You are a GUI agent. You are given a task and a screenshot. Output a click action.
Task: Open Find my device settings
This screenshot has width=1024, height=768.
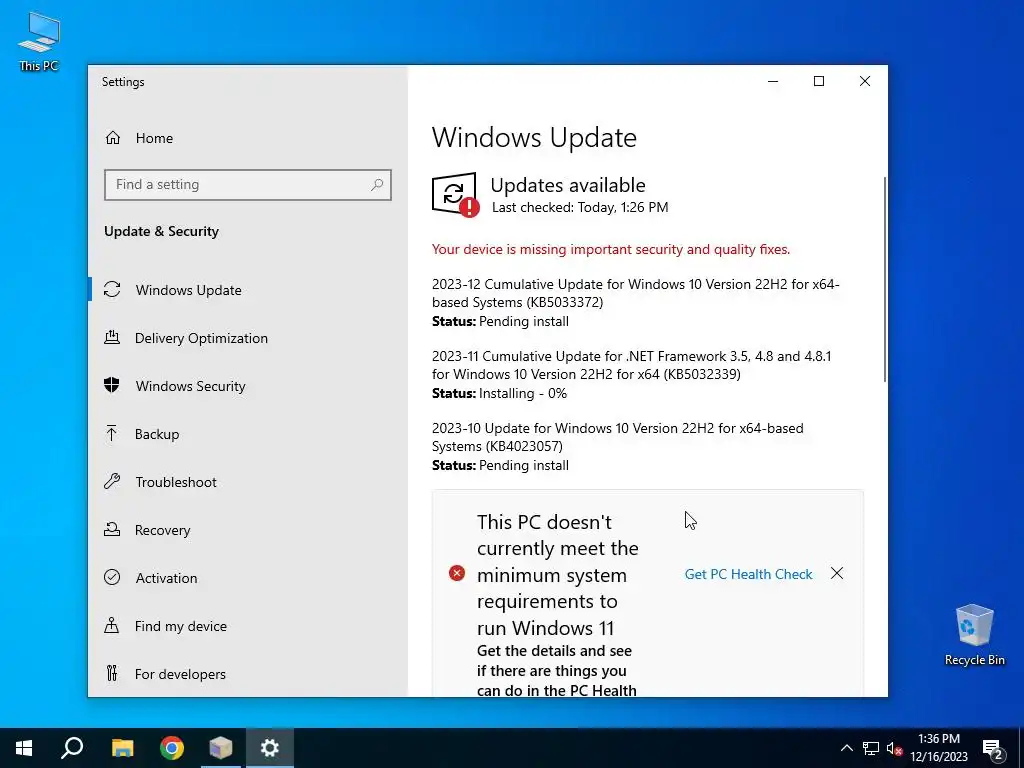[x=248, y=626]
